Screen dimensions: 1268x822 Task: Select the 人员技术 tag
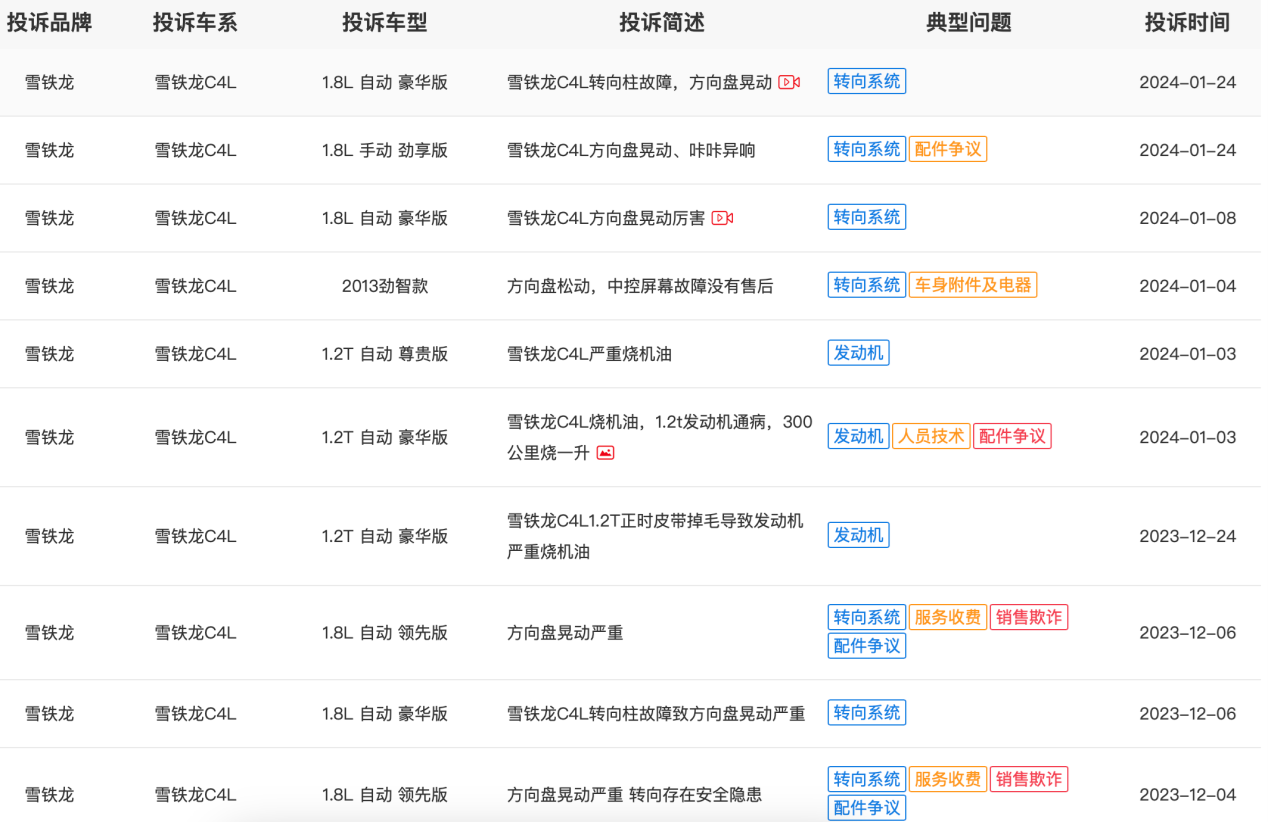931,436
